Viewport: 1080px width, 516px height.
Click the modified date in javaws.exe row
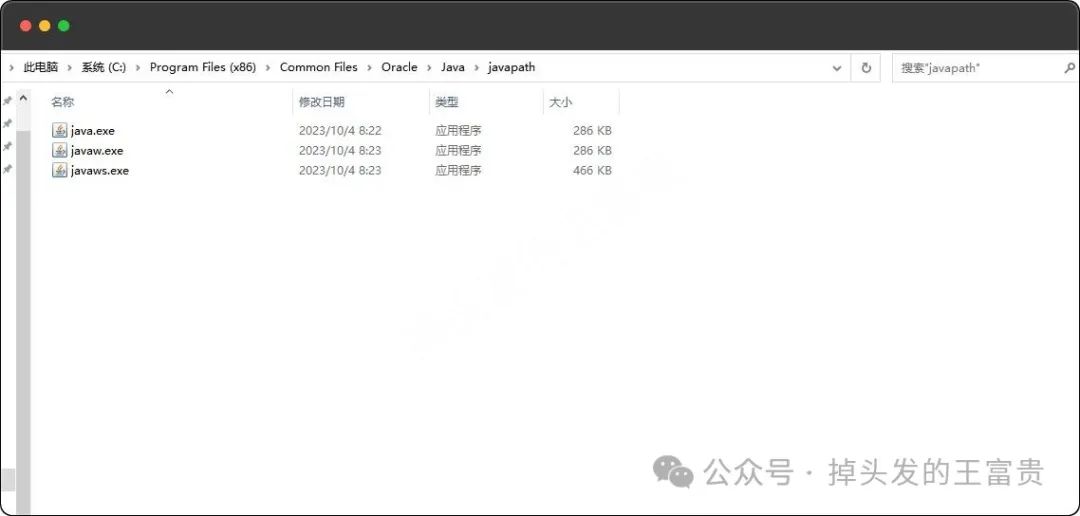click(x=340, y=170)
